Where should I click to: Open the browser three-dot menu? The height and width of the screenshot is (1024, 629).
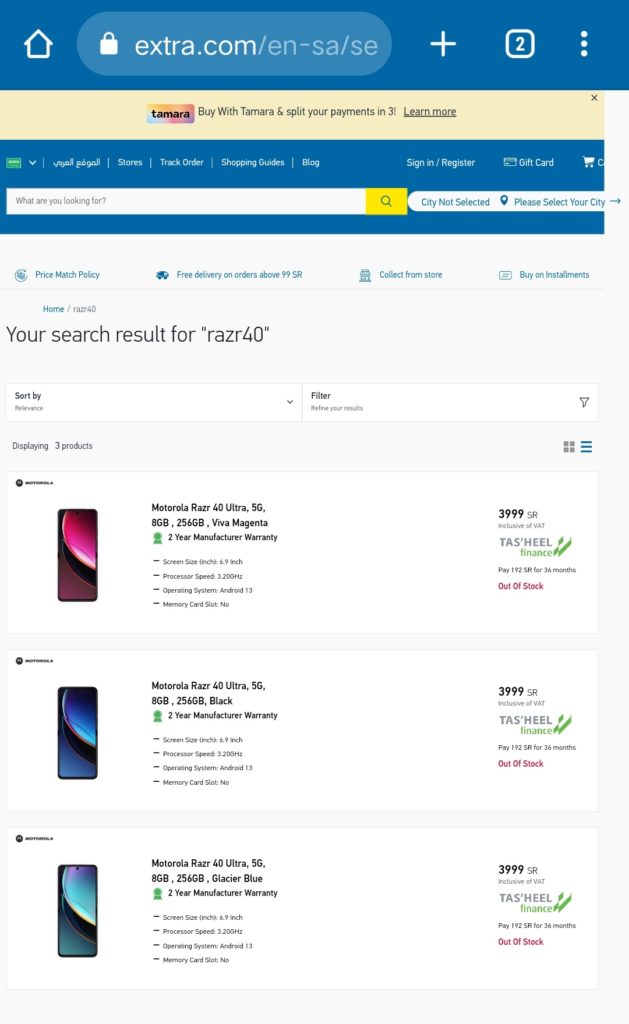click(584, 44)
